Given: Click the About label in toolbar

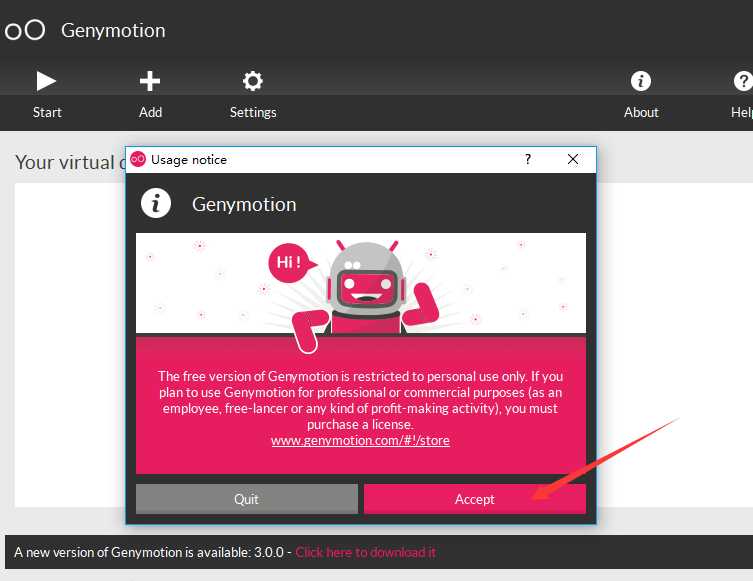Looking at the screenshot, I should tap(641, 112).
